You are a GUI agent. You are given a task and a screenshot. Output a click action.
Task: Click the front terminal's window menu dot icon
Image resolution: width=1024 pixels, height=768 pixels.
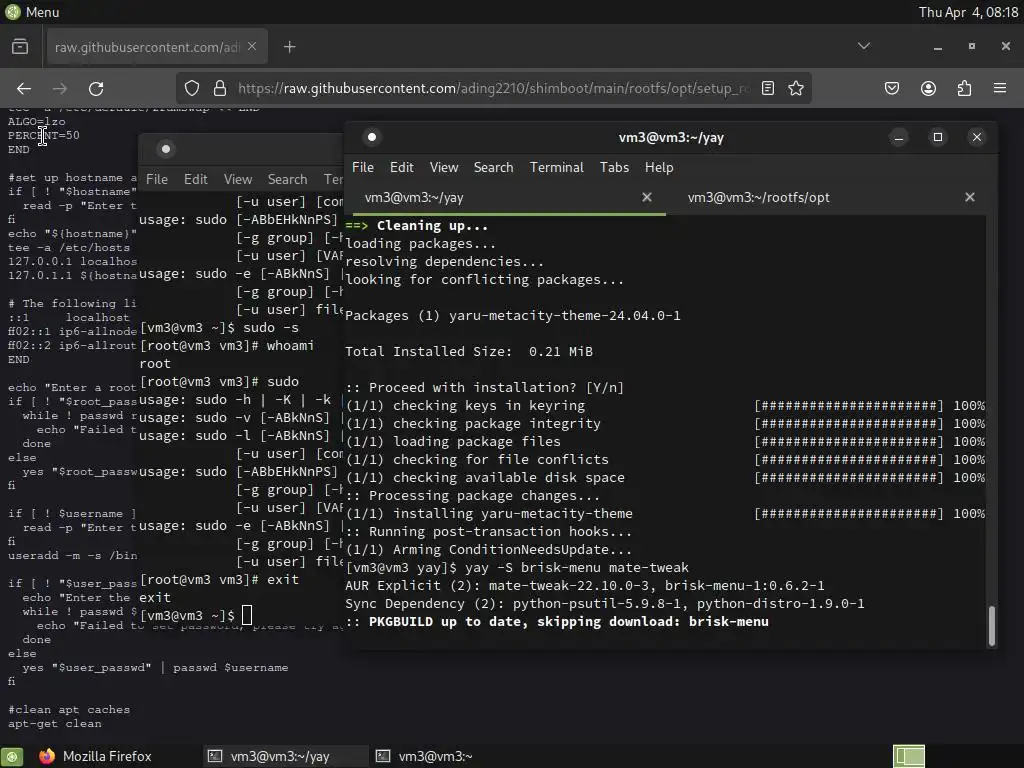coord(372,137)
